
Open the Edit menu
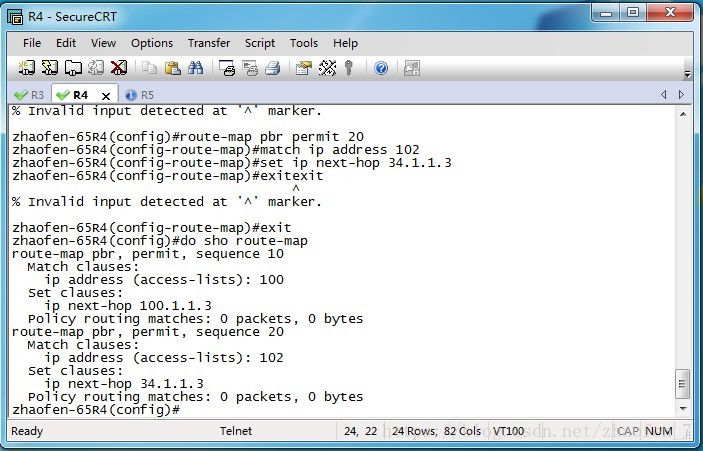pos(65,43)
